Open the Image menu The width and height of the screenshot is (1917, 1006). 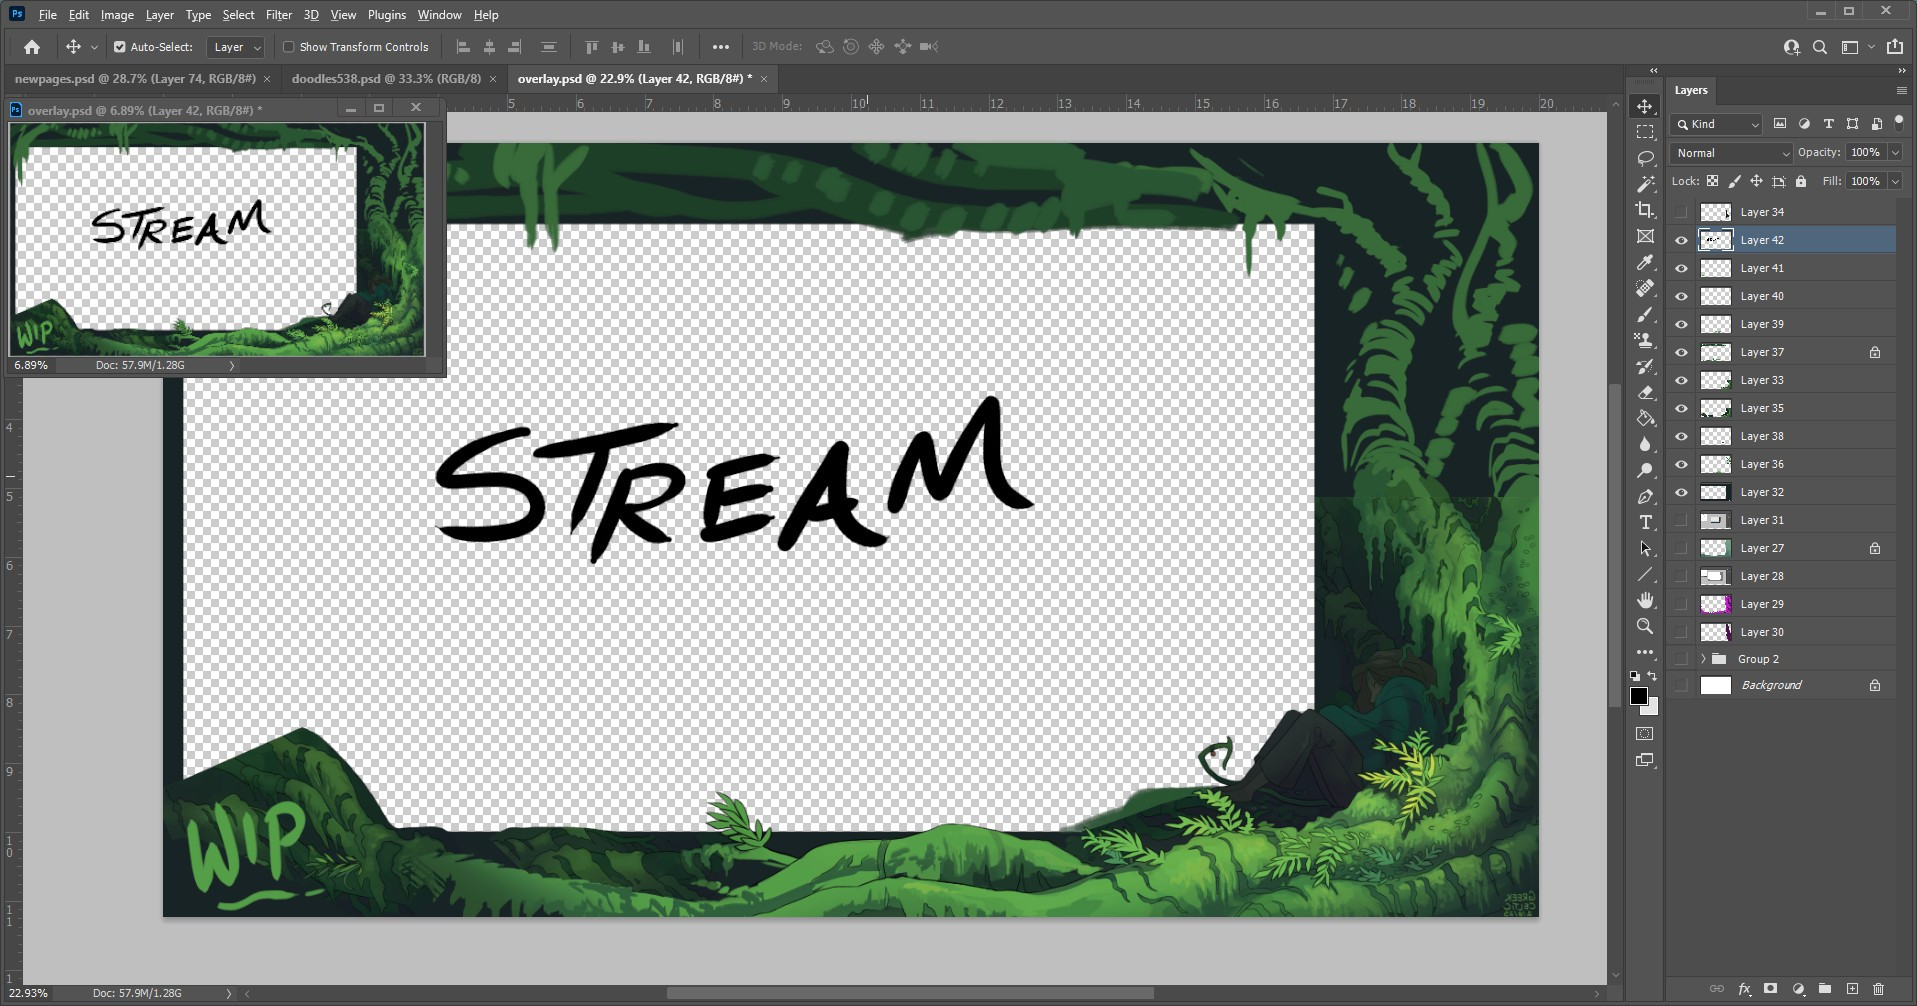117,15
